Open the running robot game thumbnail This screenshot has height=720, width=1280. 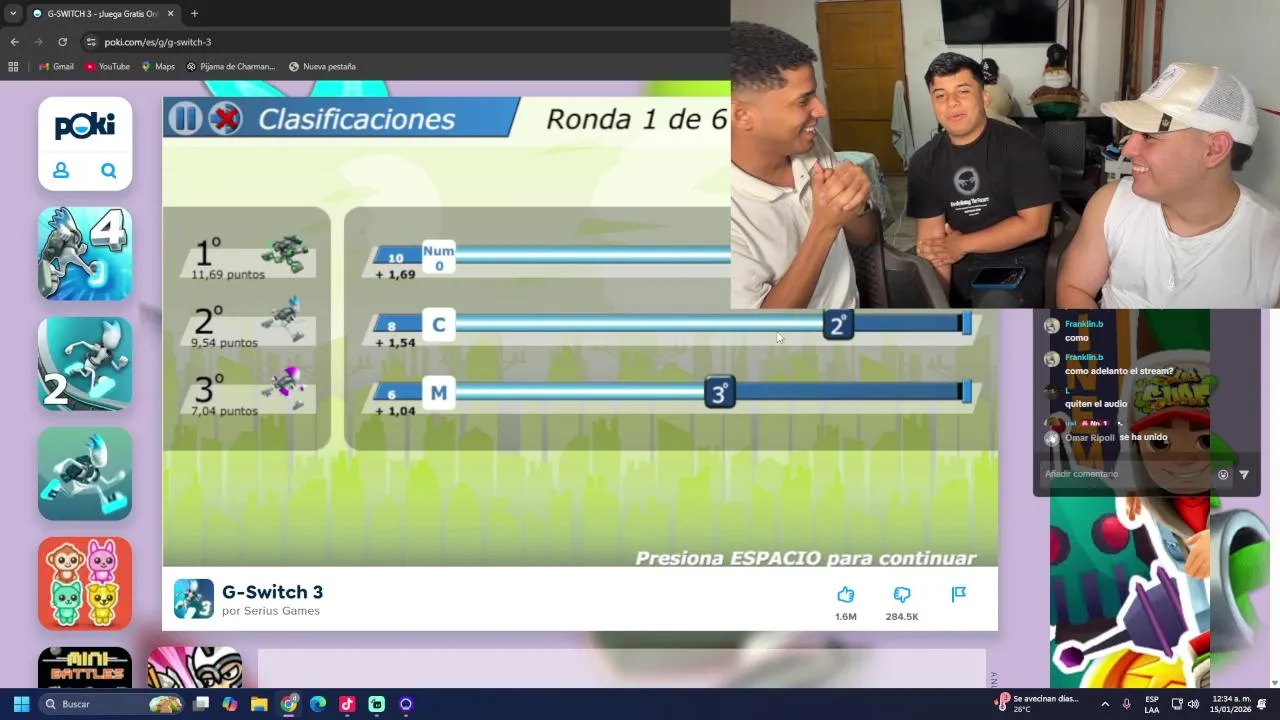(85, 474)
